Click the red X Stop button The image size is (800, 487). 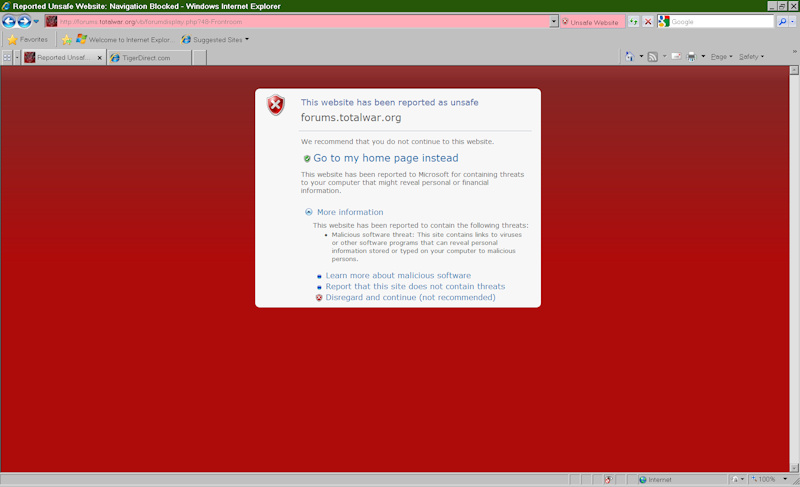click(x=647, y=21)
